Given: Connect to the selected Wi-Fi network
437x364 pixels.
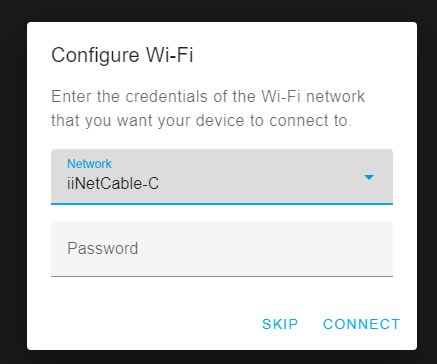Looking at the screenshot, I should click(361, 324).
